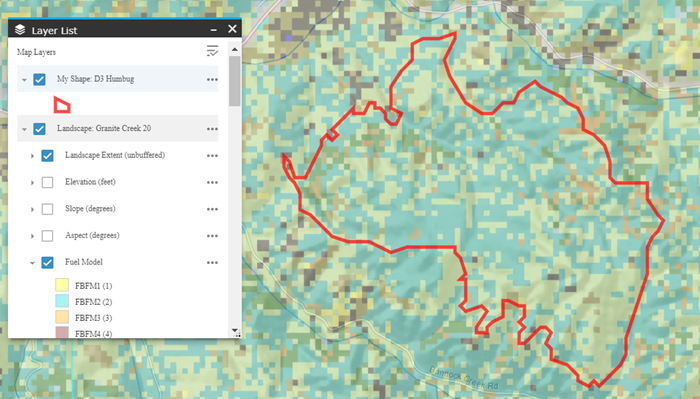Click FBFM1 (1) legend text

94,286
